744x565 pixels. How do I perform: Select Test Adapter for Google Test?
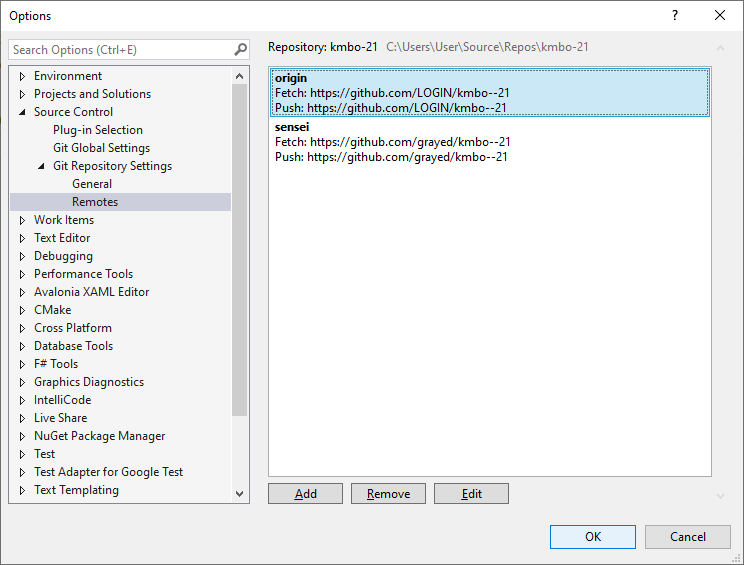pyautogui.click(x=108, y=472)
